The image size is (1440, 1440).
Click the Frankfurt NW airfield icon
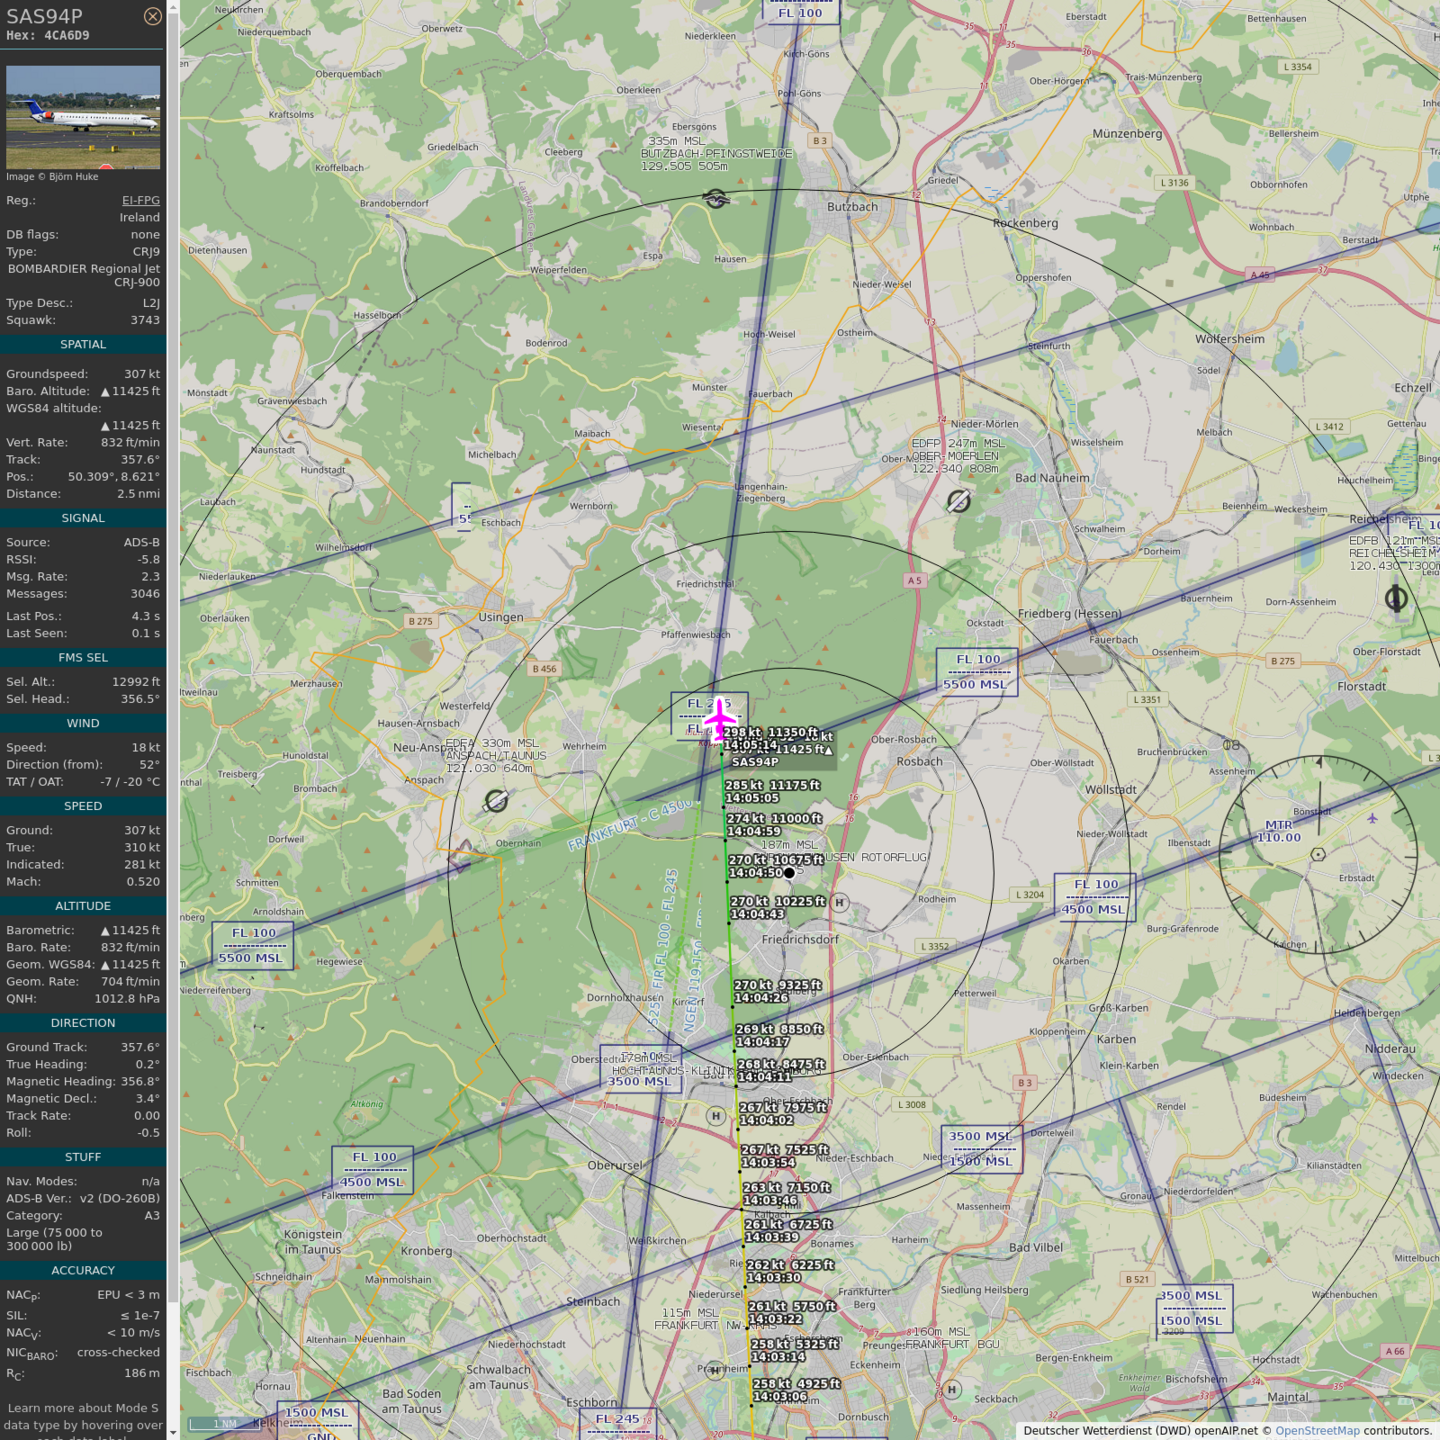pyautogui.click(x=714, y=1370)
